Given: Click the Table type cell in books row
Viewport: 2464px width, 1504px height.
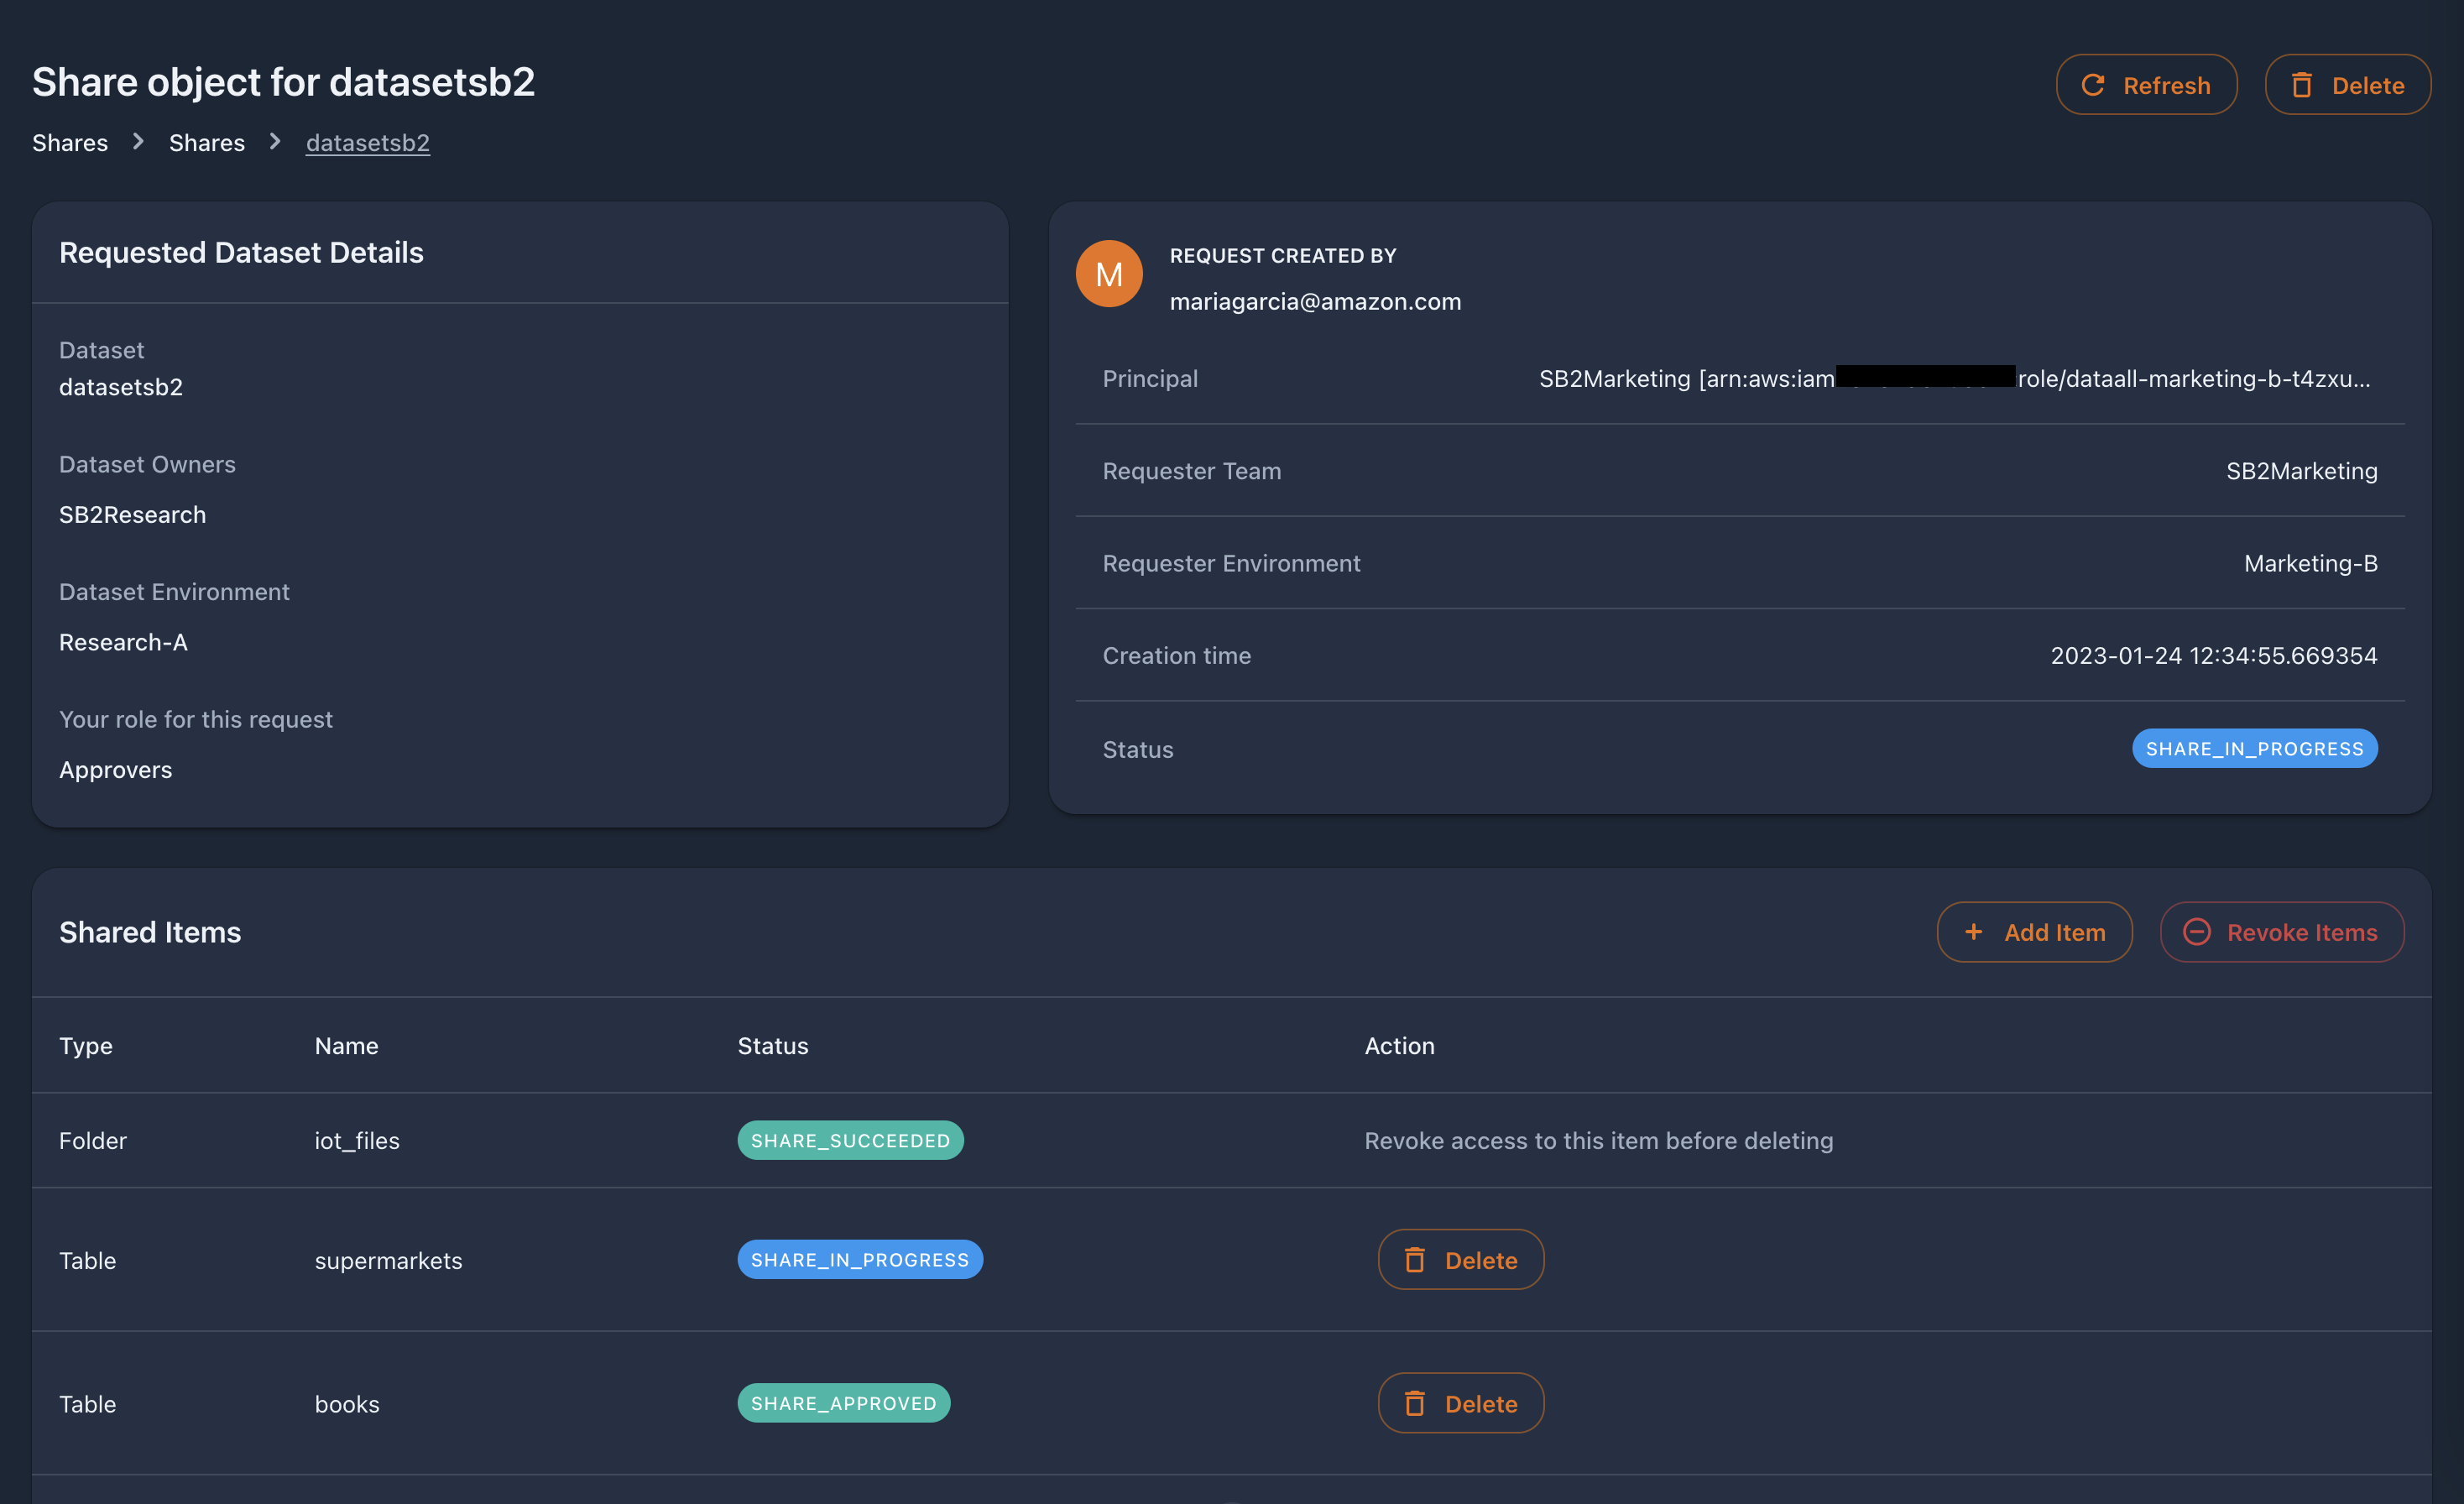Looking at the screenshot, I should click(x=88, y=1404).
